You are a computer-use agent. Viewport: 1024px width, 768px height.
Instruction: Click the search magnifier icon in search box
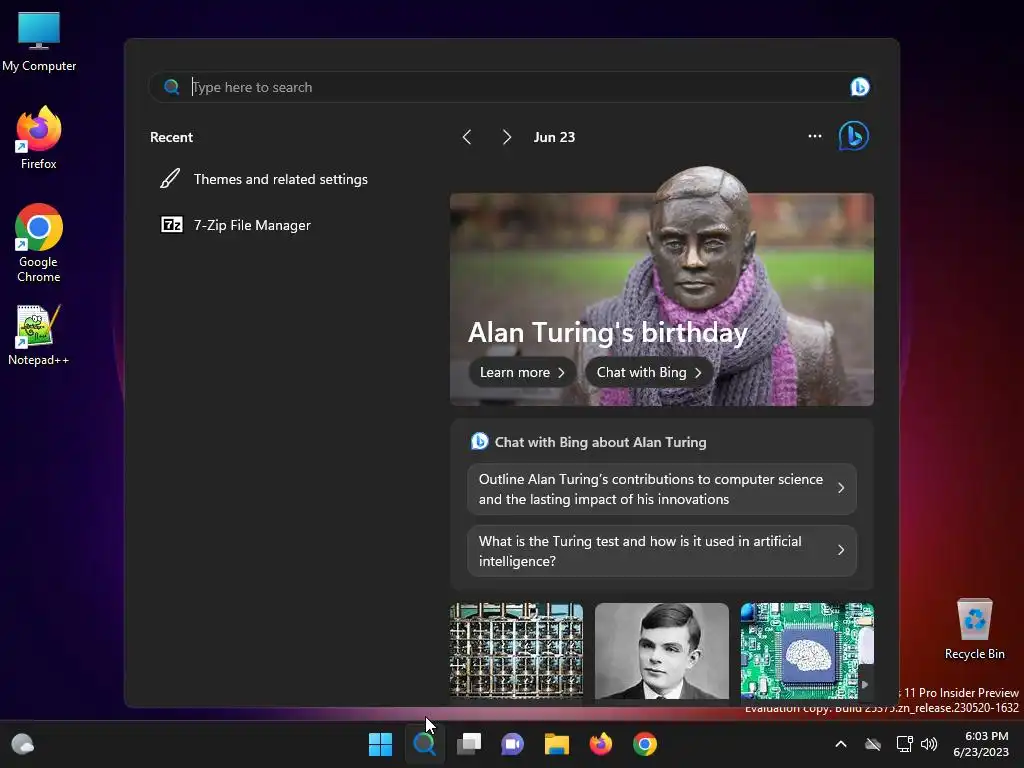[171, 87]
